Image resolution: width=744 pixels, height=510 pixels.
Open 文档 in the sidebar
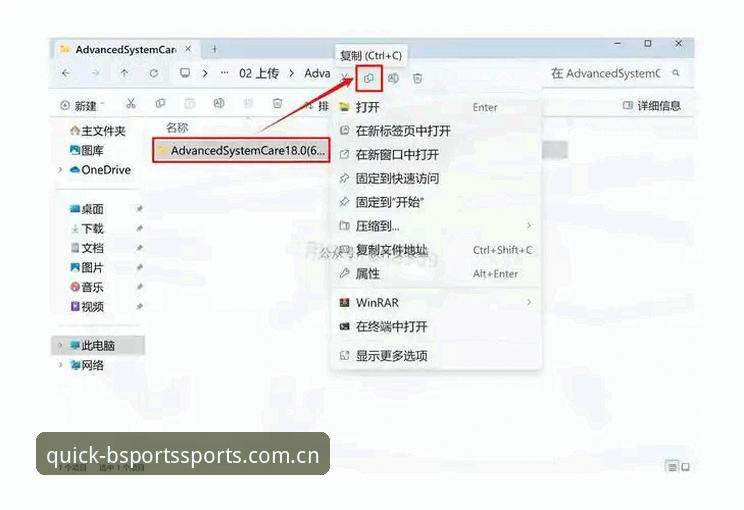click(x=87, y=248)
